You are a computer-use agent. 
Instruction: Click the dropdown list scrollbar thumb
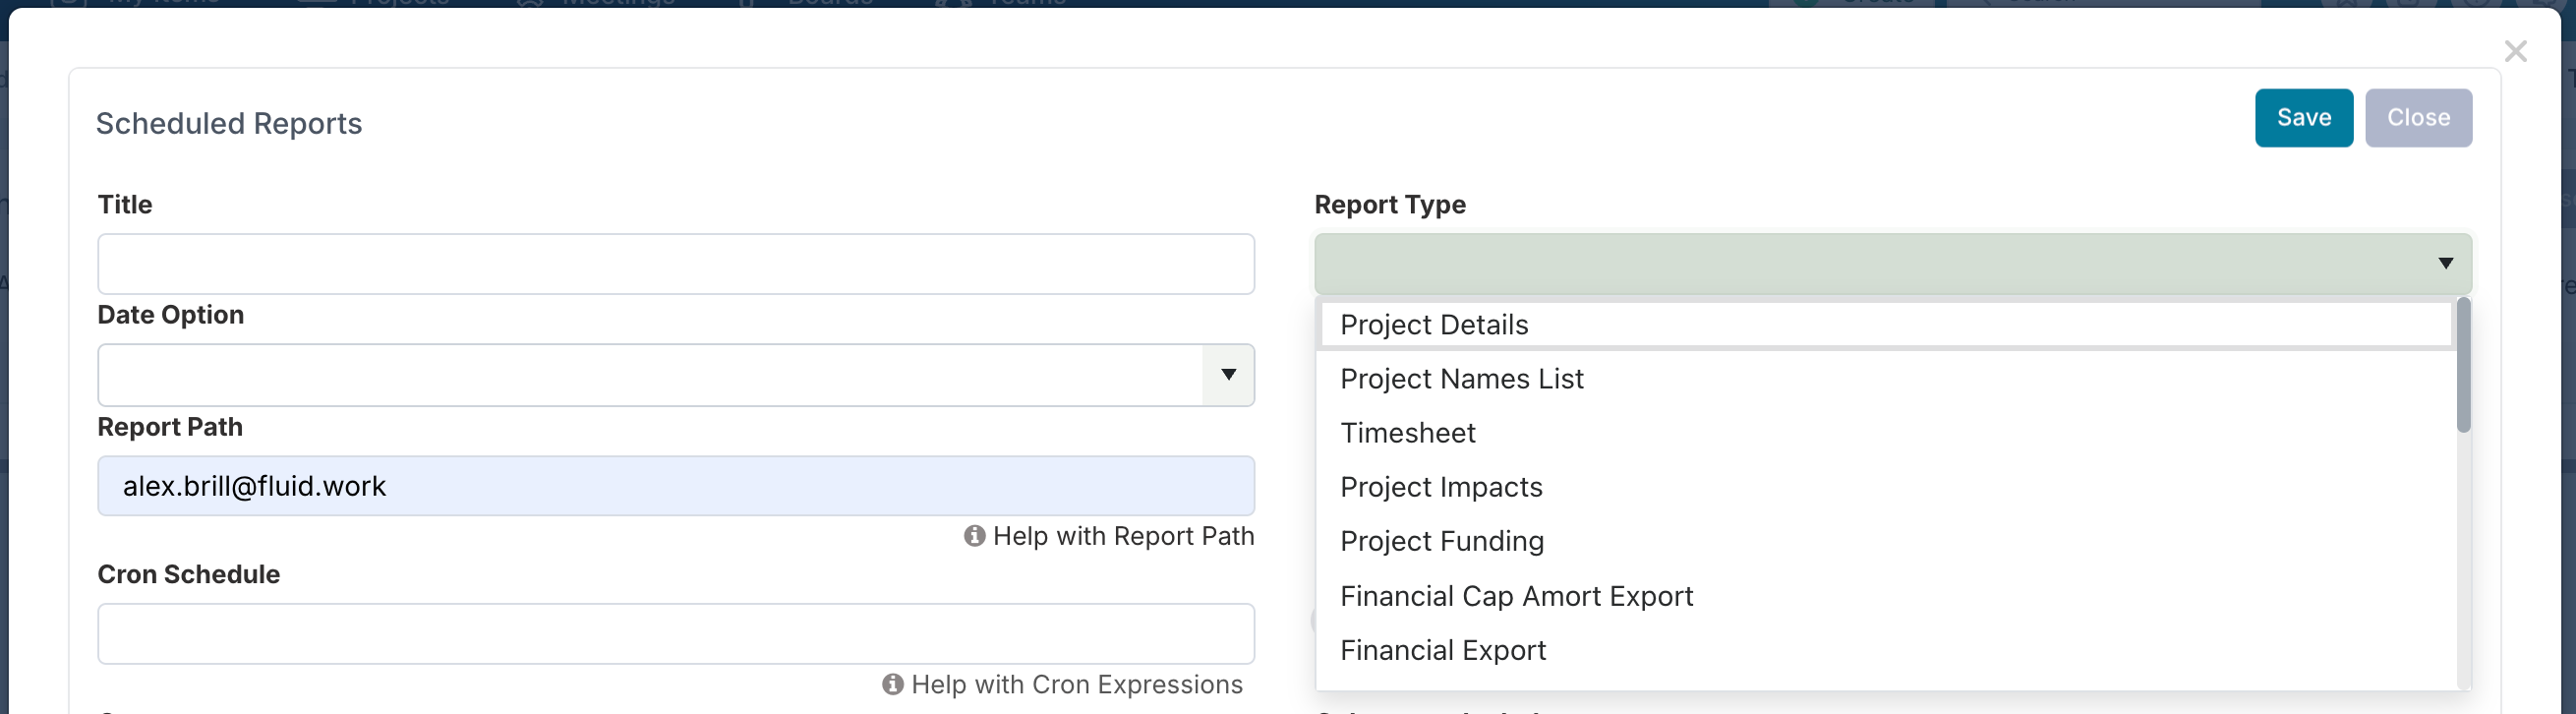(2462, 366)
